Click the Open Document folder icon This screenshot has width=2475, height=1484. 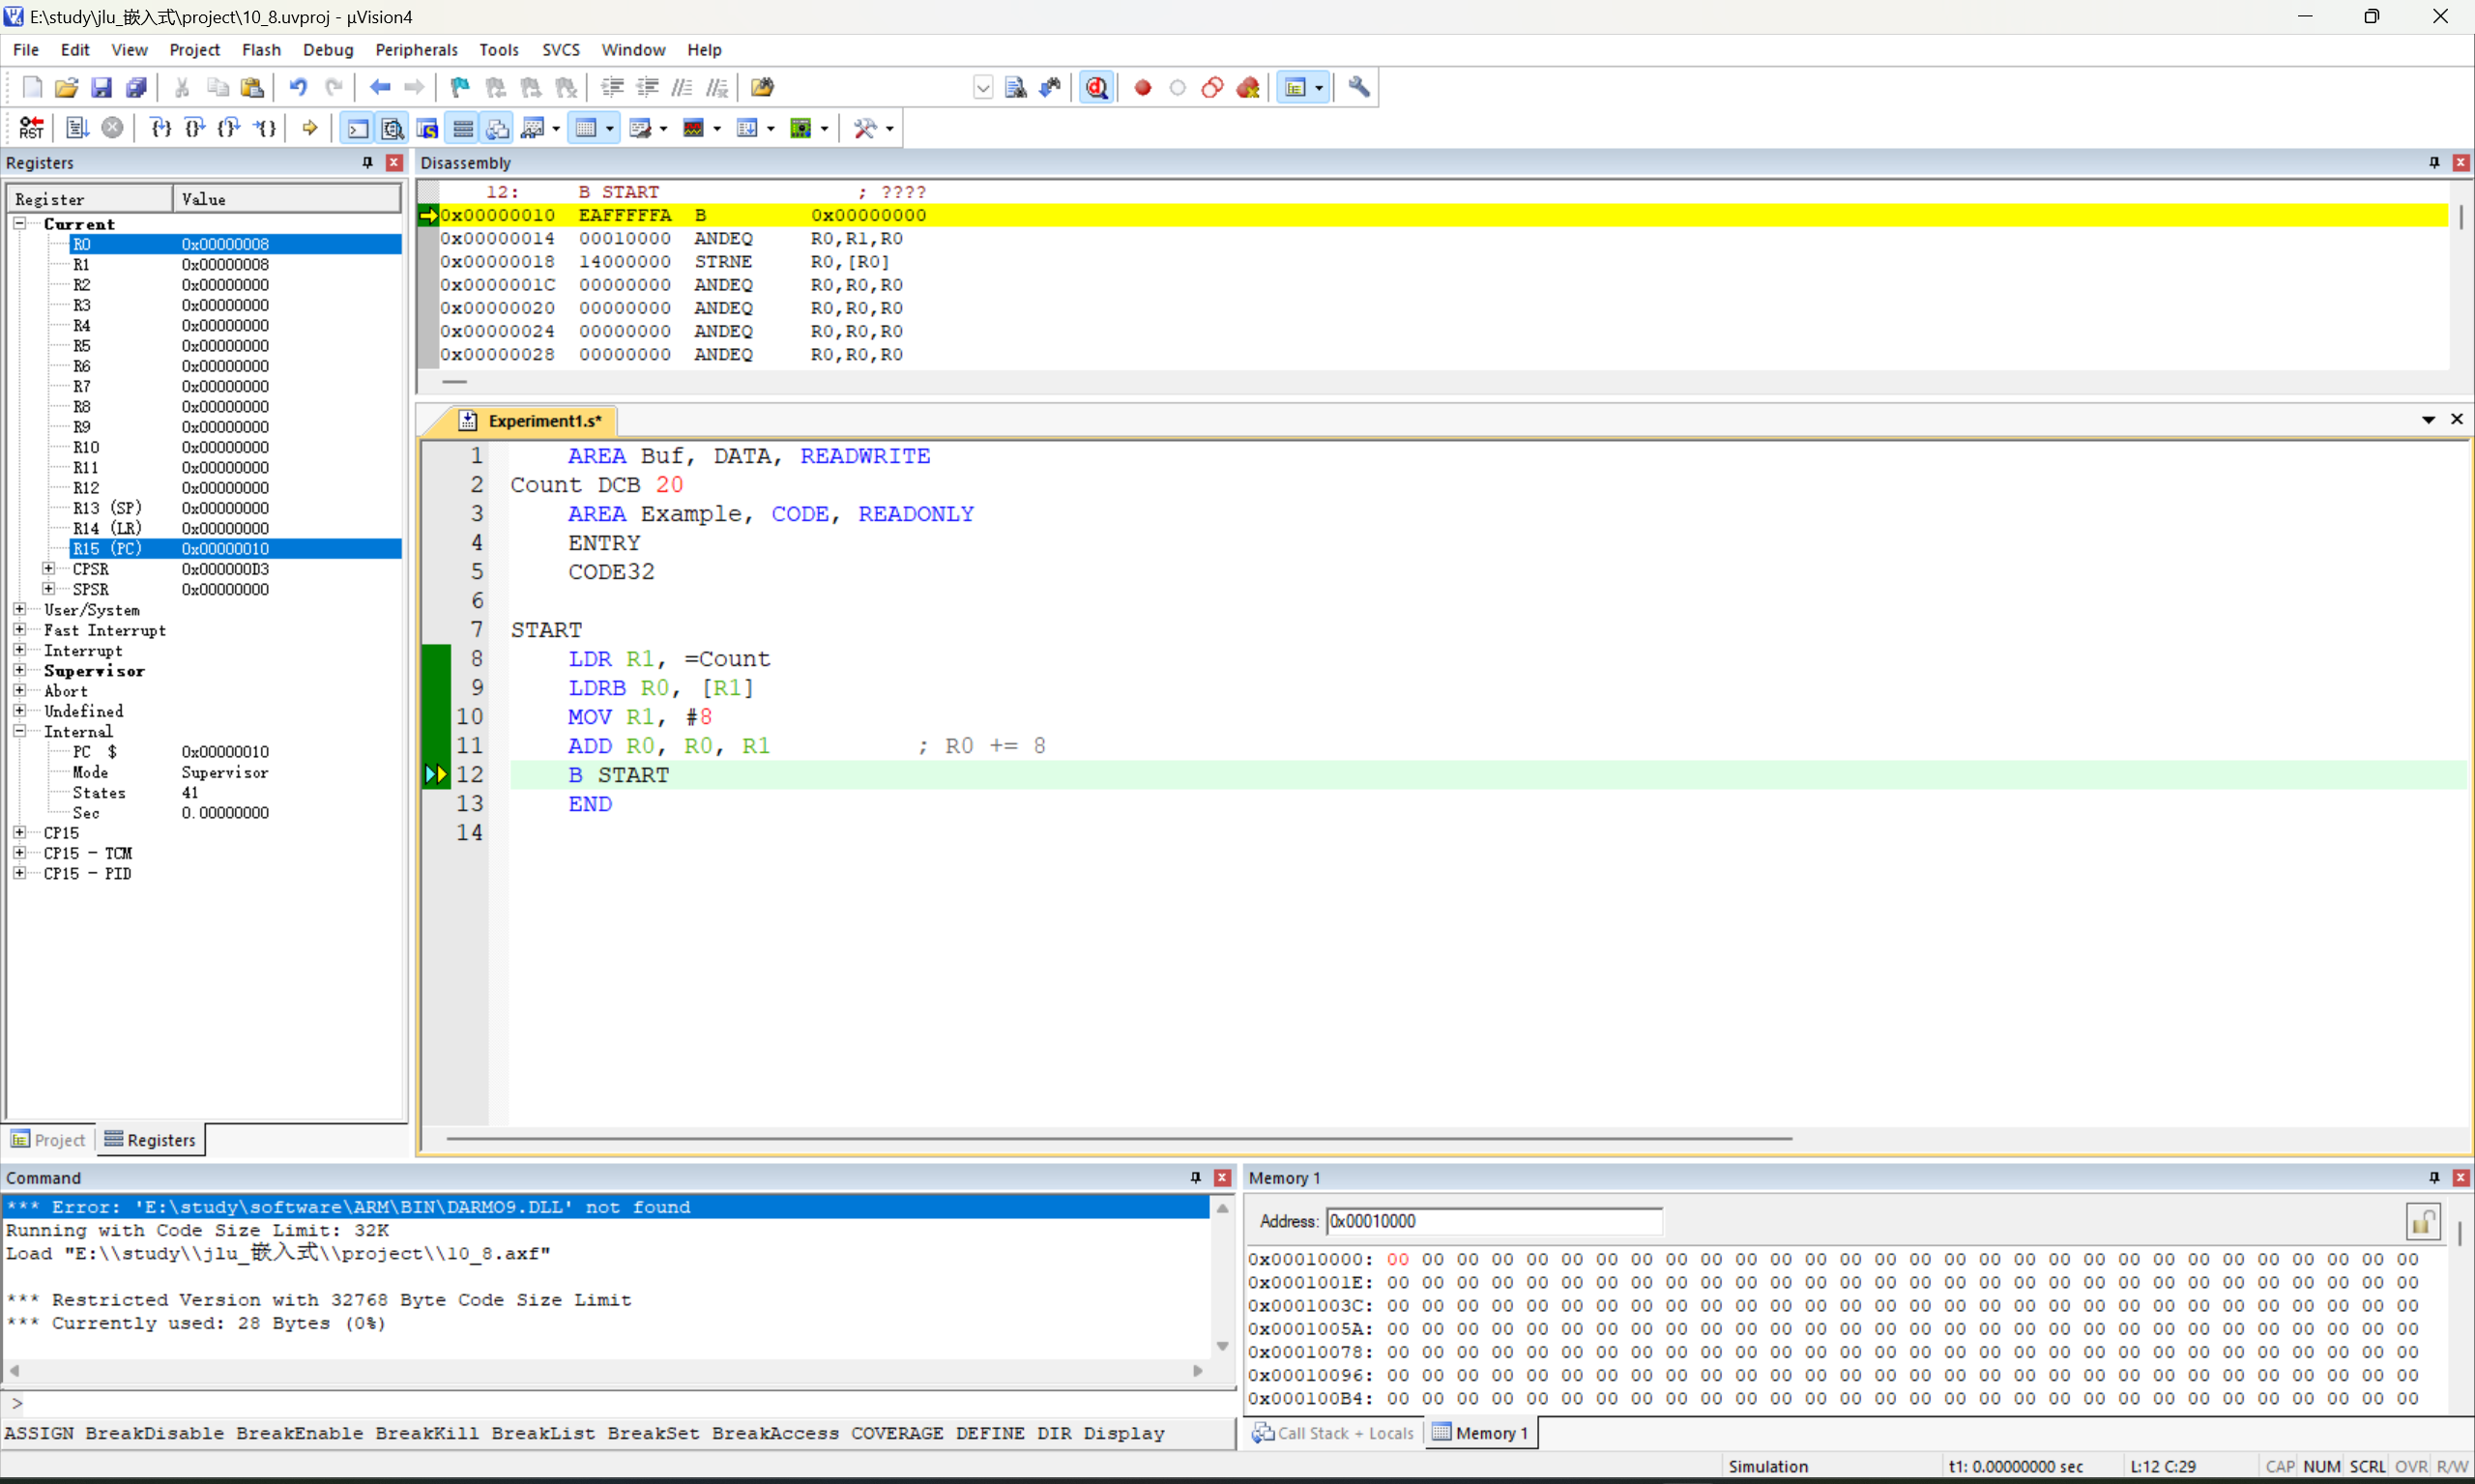click(762, 88)
